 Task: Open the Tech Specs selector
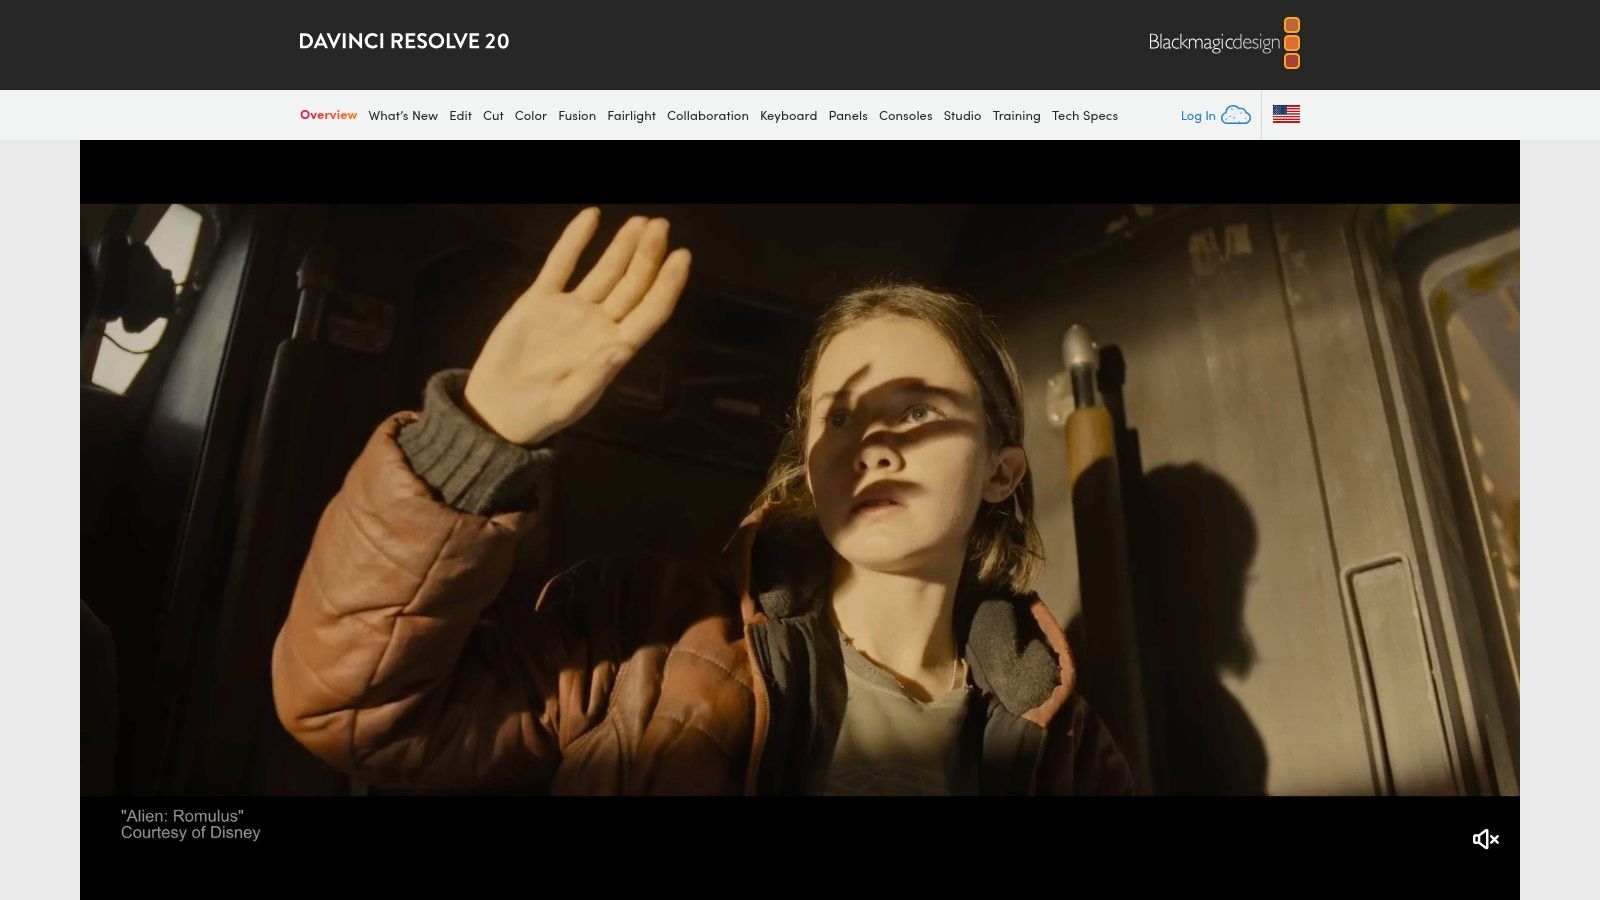[x=1084, y=115]
